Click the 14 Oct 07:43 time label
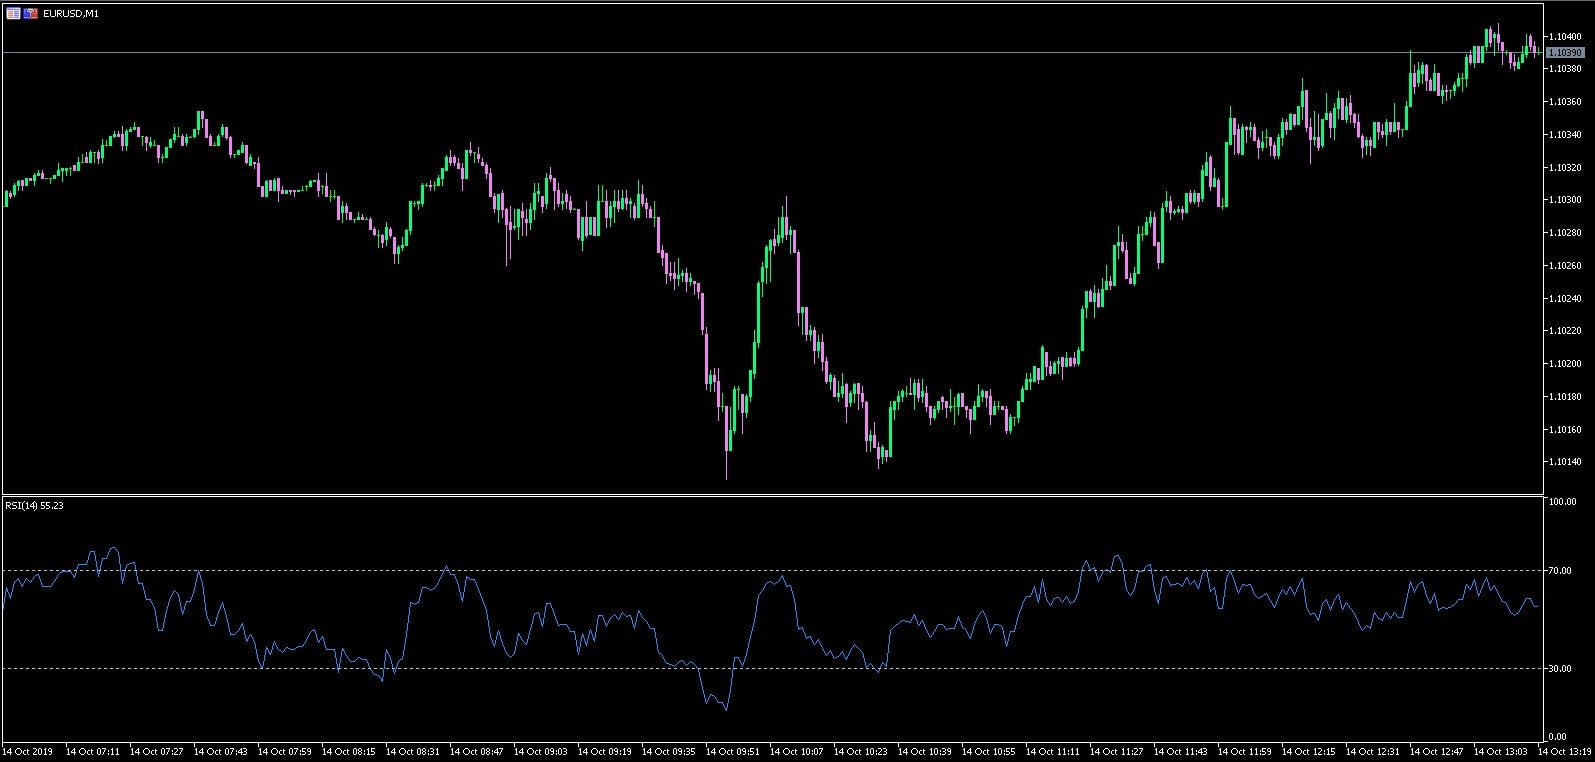1595x762 pixels. 221,751
